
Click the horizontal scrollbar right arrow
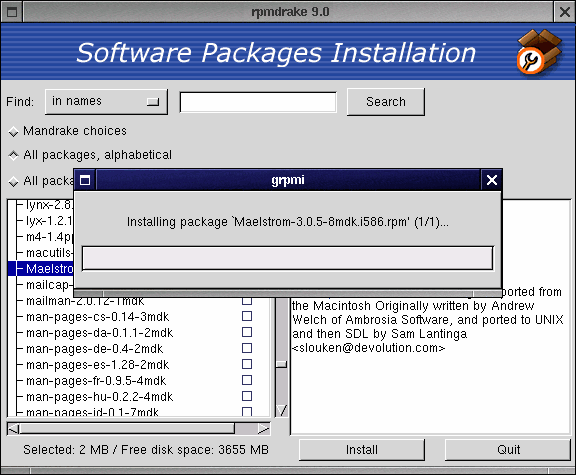[264, 429]
